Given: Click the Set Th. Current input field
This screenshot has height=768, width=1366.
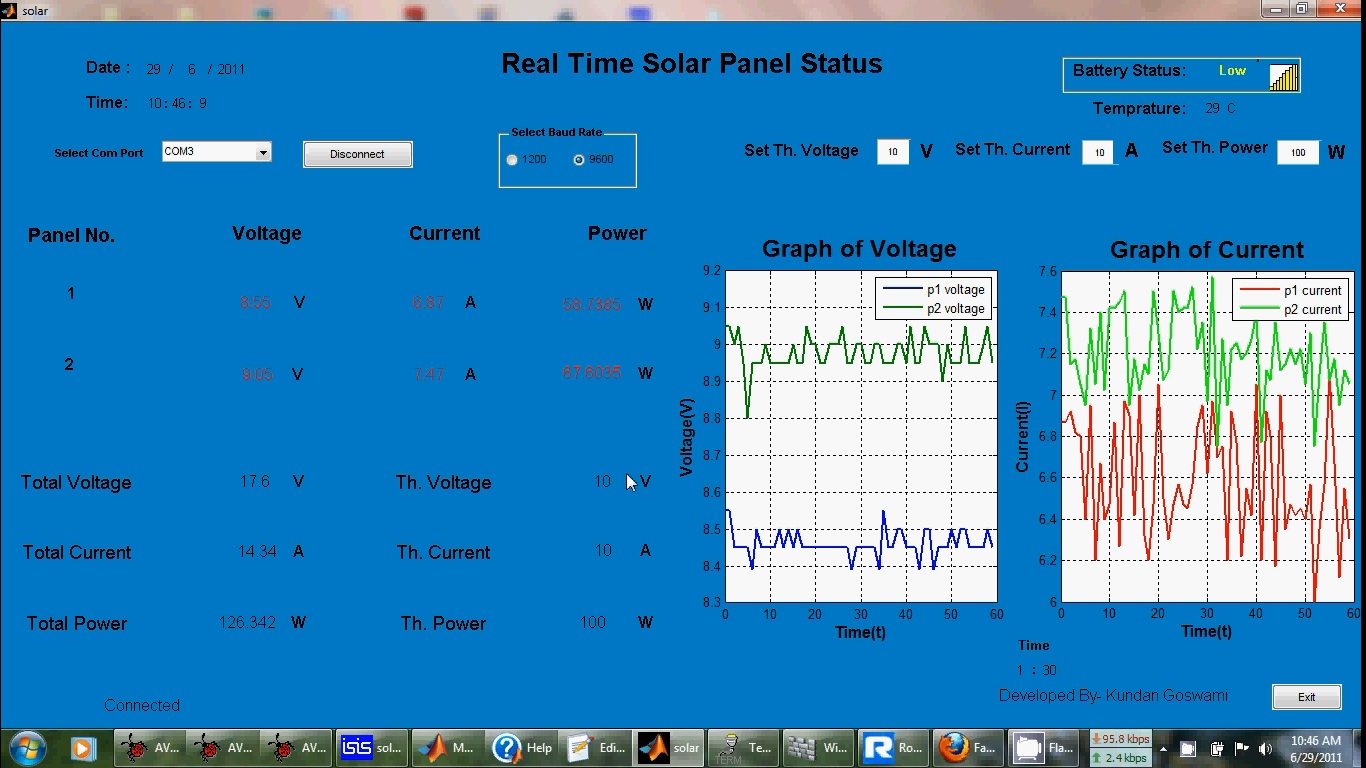Looking at the screenshot, I should click(x=1099, y=153).
